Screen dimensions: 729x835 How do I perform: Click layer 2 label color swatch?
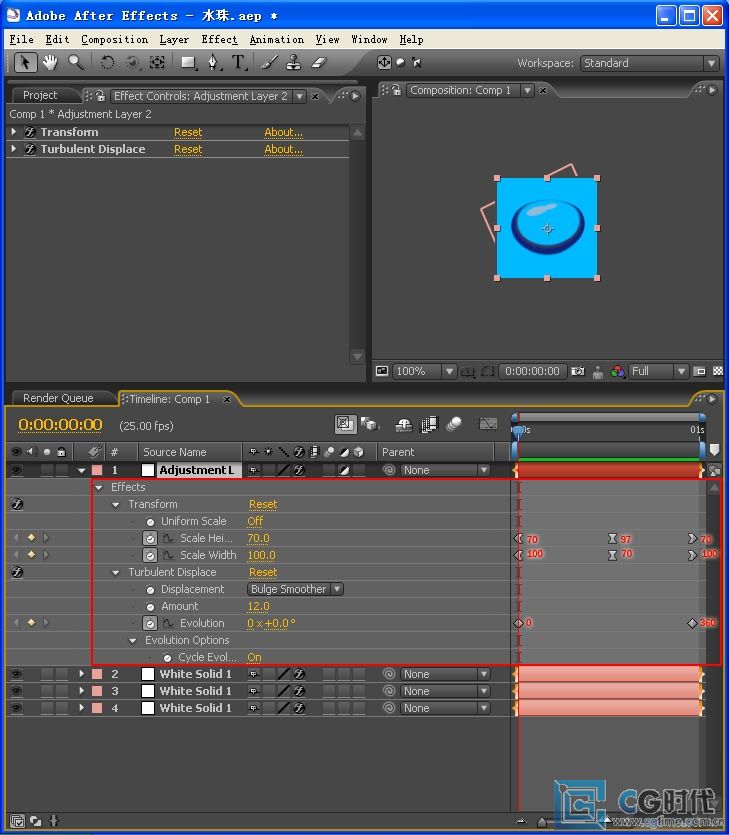click(x=97, y=674)
